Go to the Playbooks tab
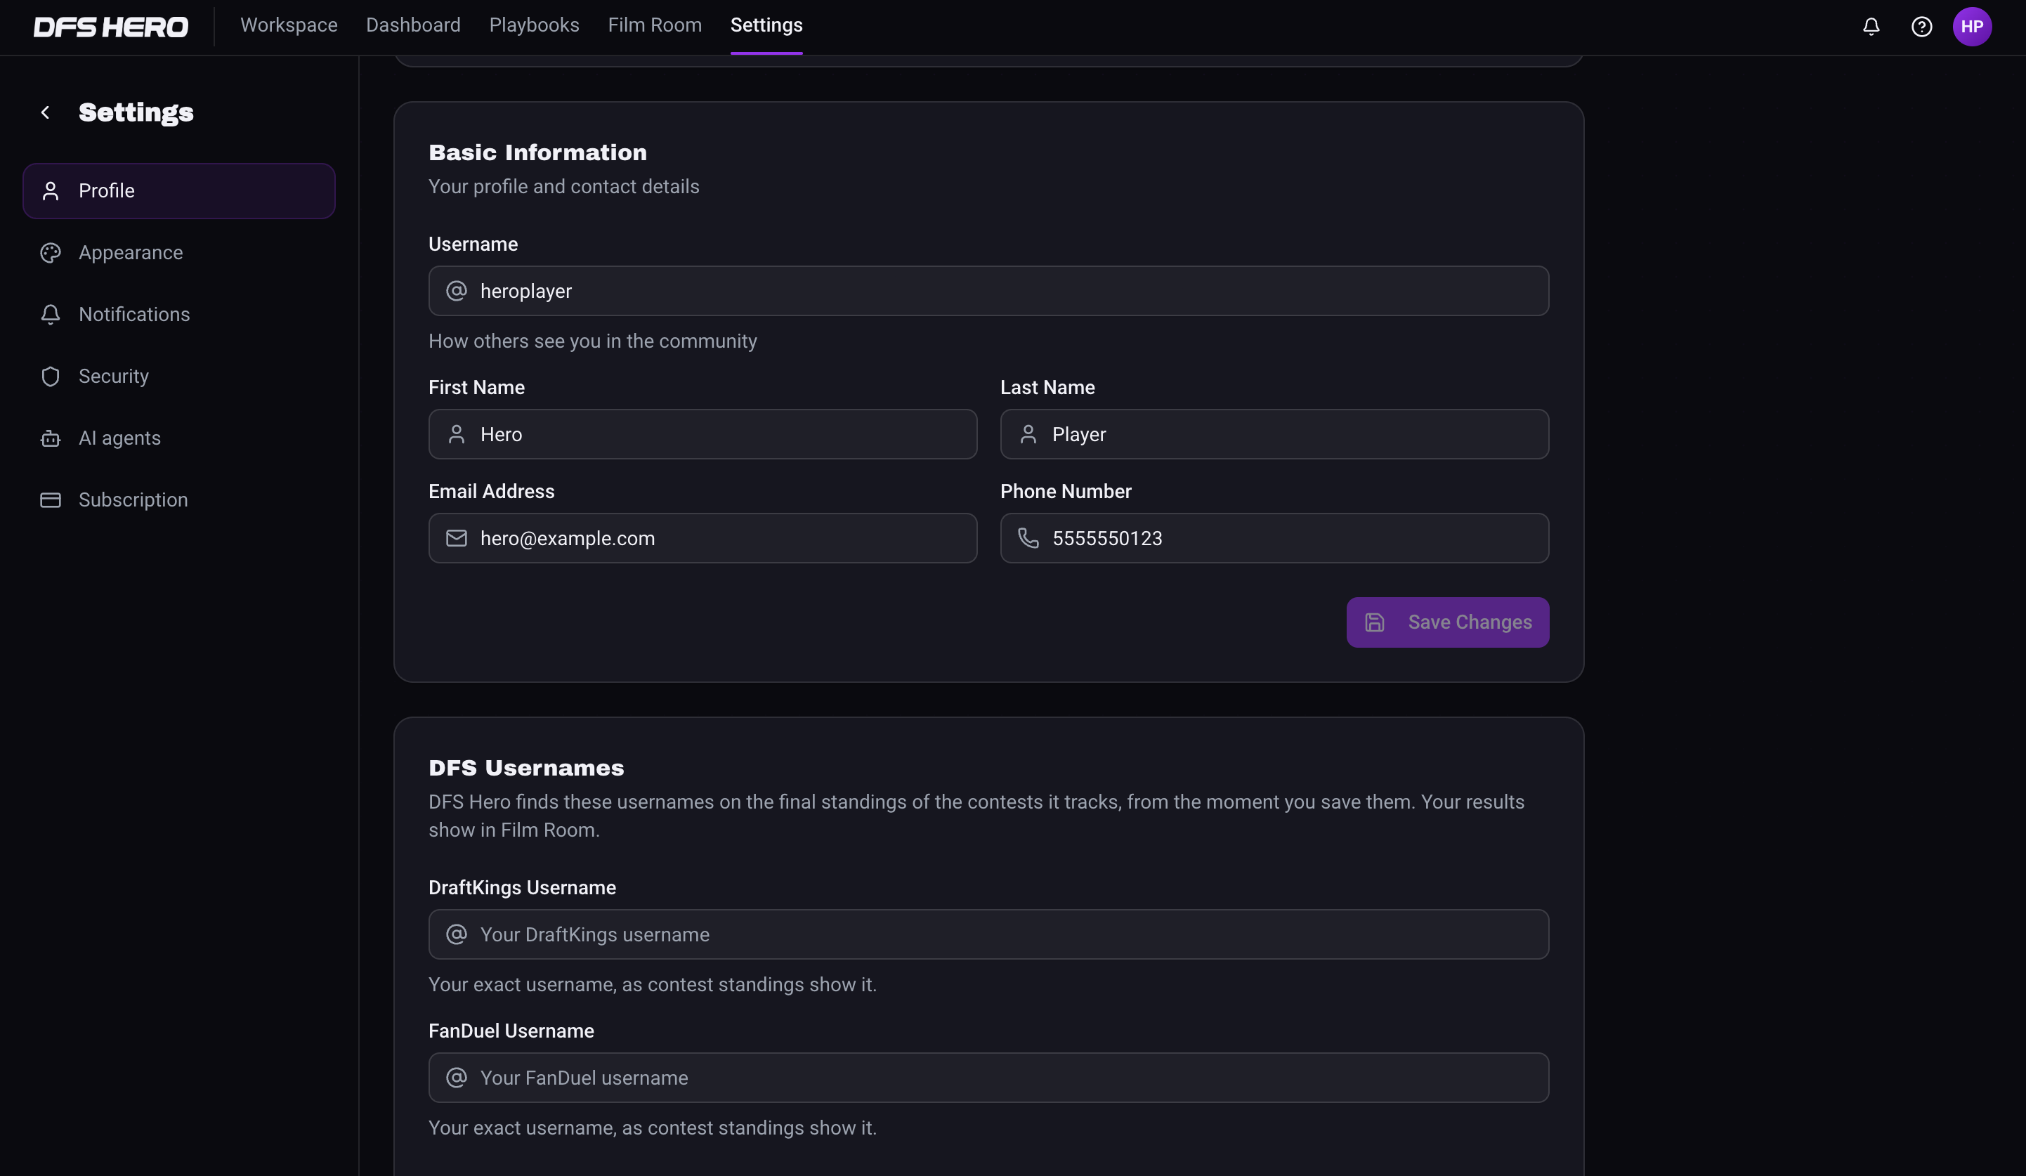 534,25
